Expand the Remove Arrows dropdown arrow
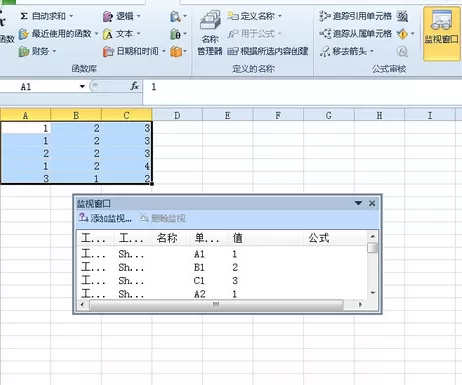Viewport: 462px width, 385px height. [x=372, y=51]
